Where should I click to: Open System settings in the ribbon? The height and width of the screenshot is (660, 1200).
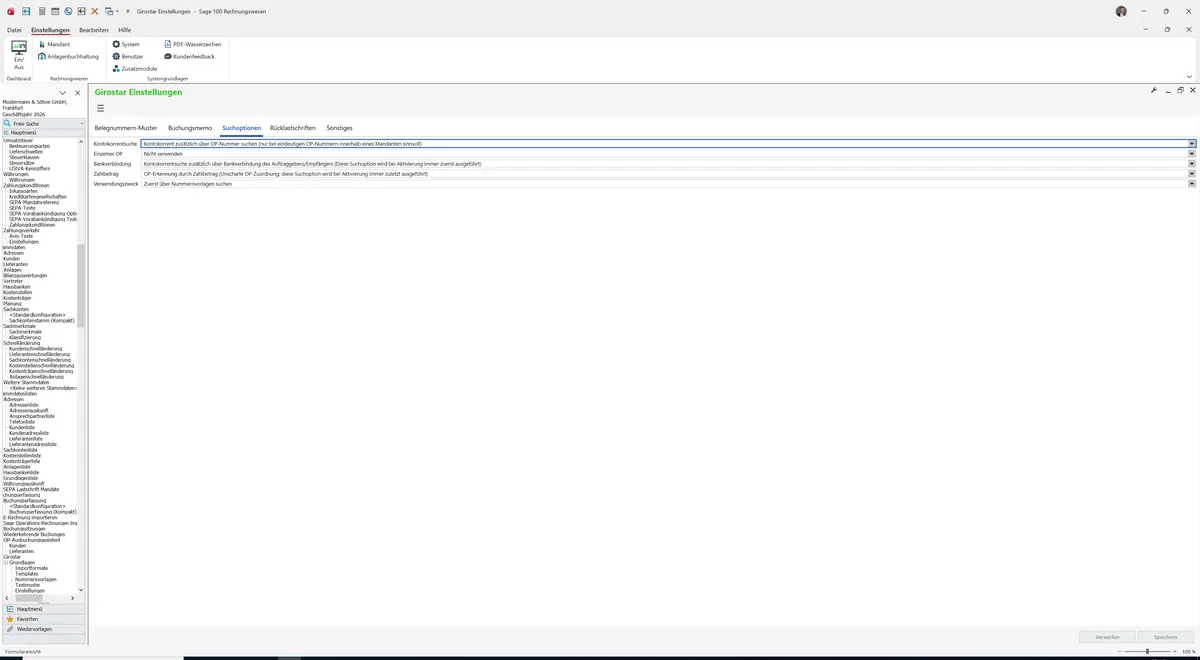(x=126, y=44)
